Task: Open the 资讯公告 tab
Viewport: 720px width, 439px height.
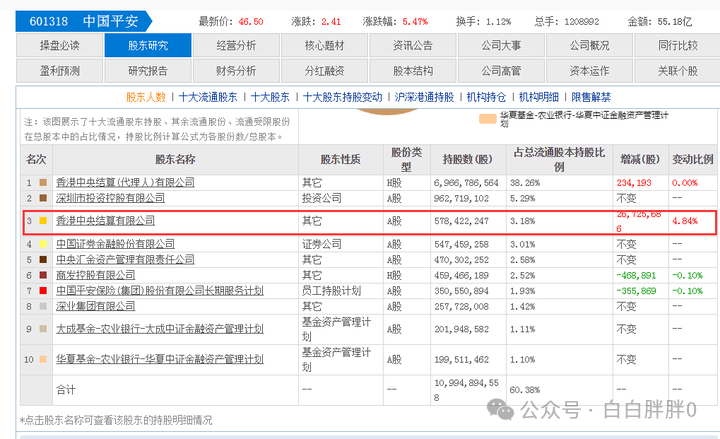Action: click(412, 45)
